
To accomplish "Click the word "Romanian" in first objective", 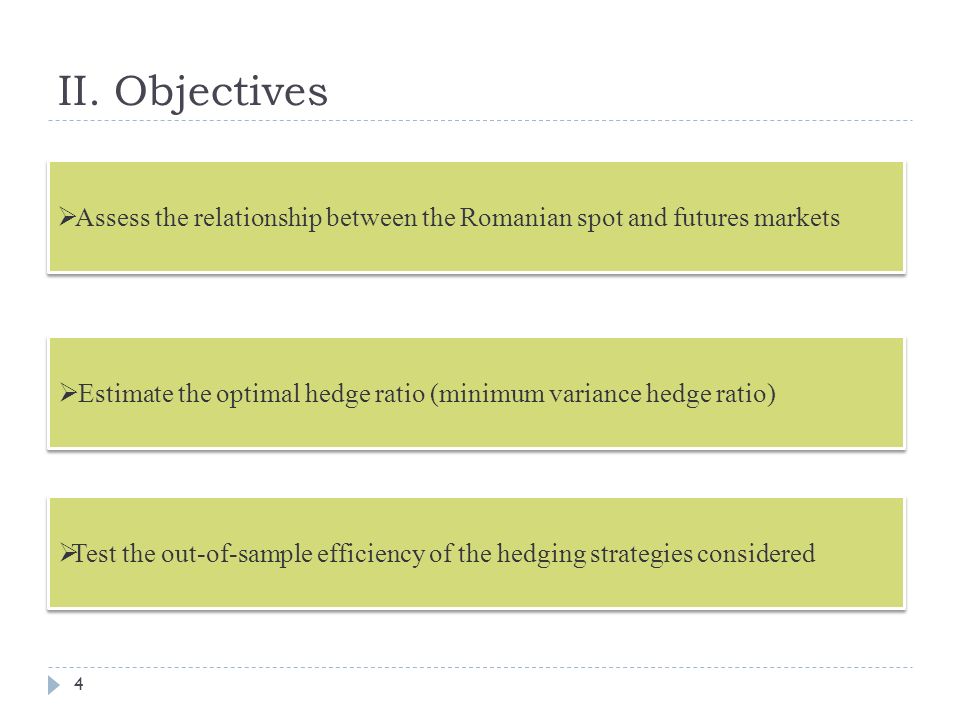I will point(516,218).
